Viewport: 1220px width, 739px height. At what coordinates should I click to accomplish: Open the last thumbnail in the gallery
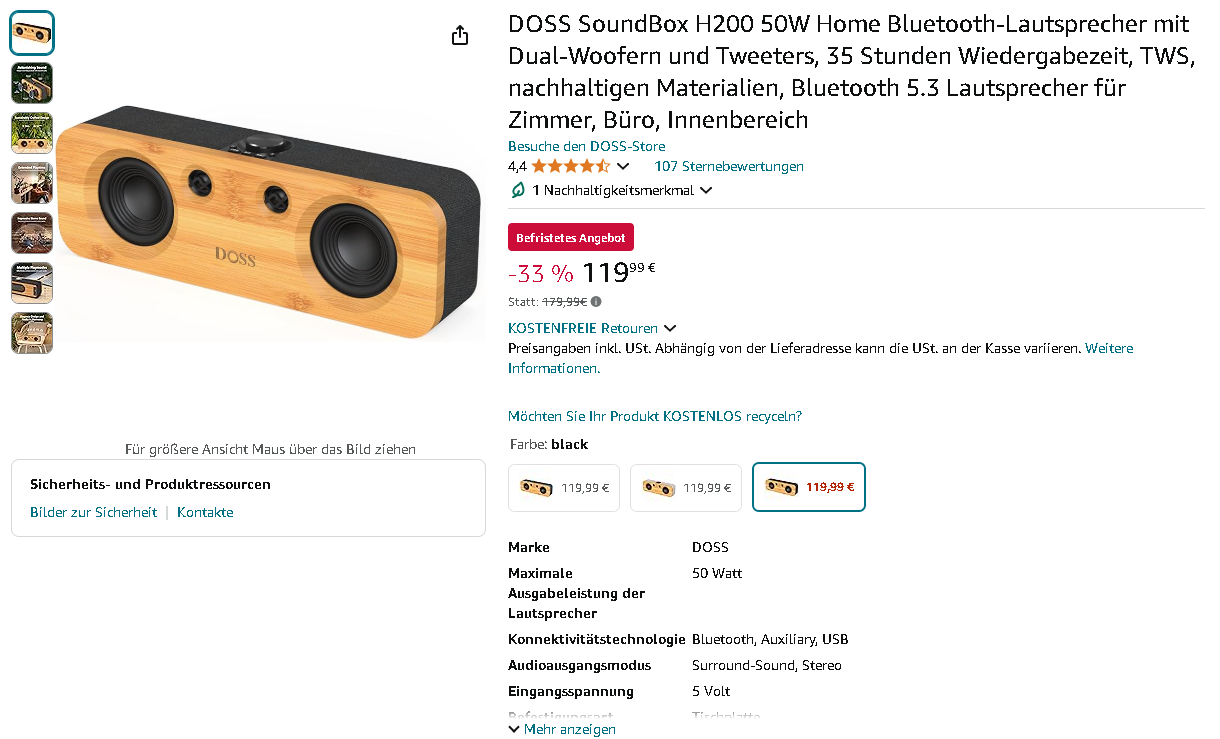point(32,333)
